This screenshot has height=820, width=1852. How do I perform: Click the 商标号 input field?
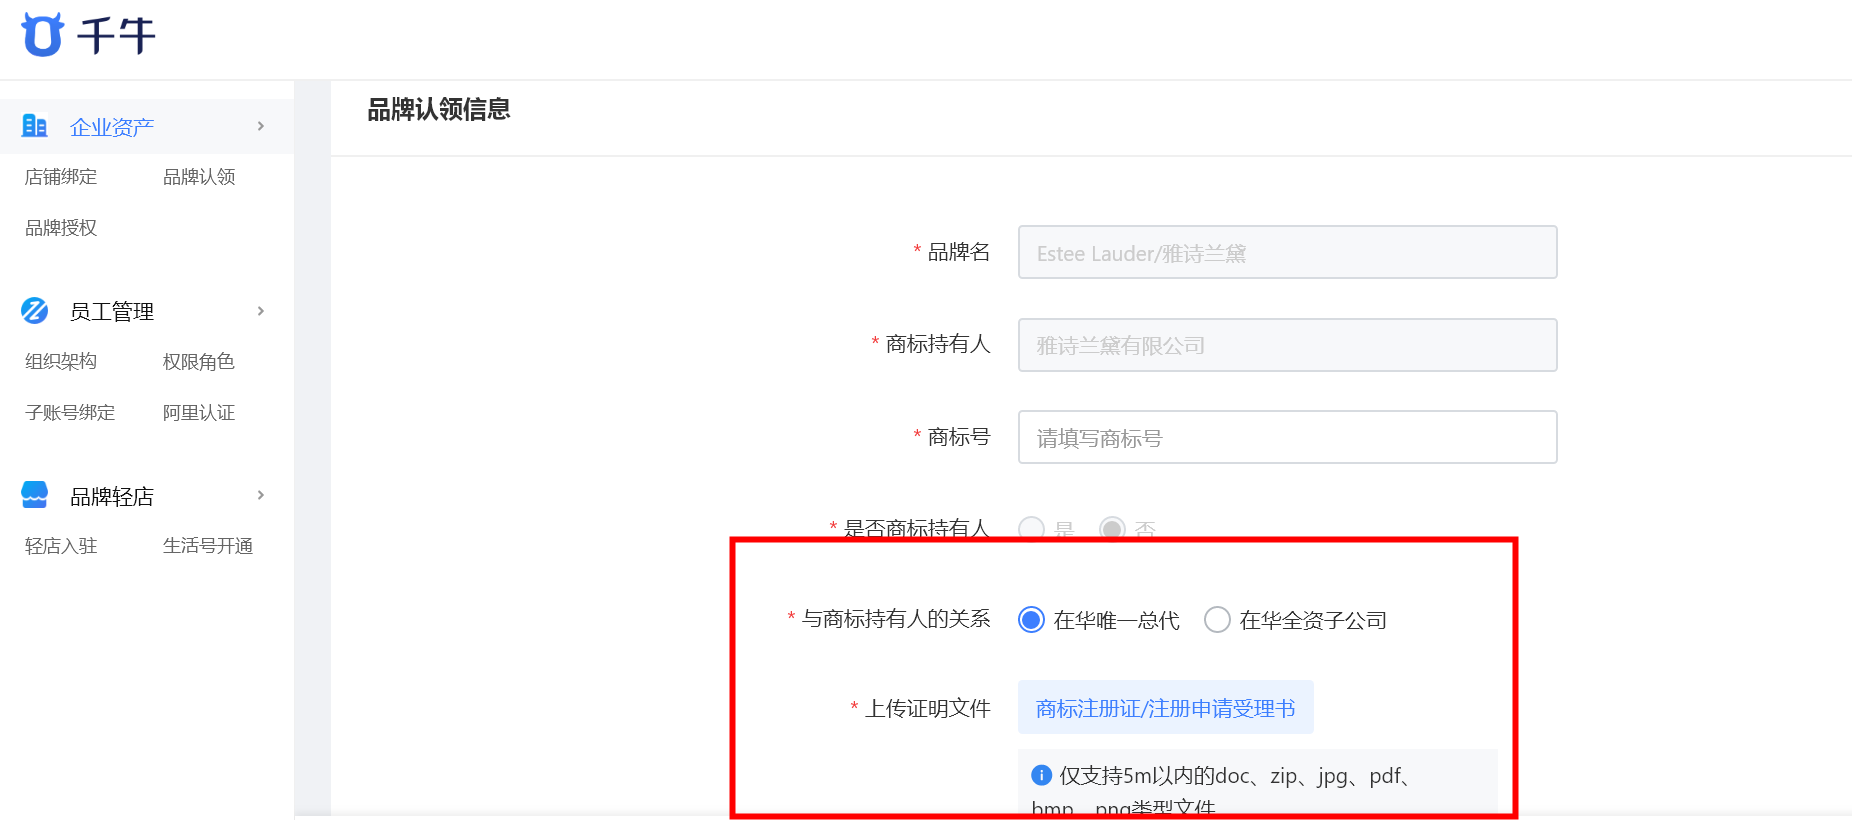point(1287,437)
